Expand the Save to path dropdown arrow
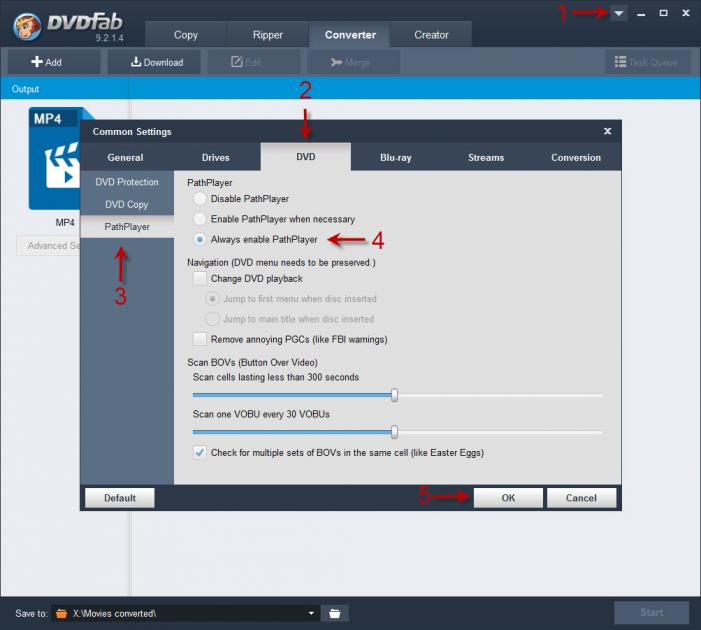The width and height of the screenshot is (701, 630). (311, 613)
